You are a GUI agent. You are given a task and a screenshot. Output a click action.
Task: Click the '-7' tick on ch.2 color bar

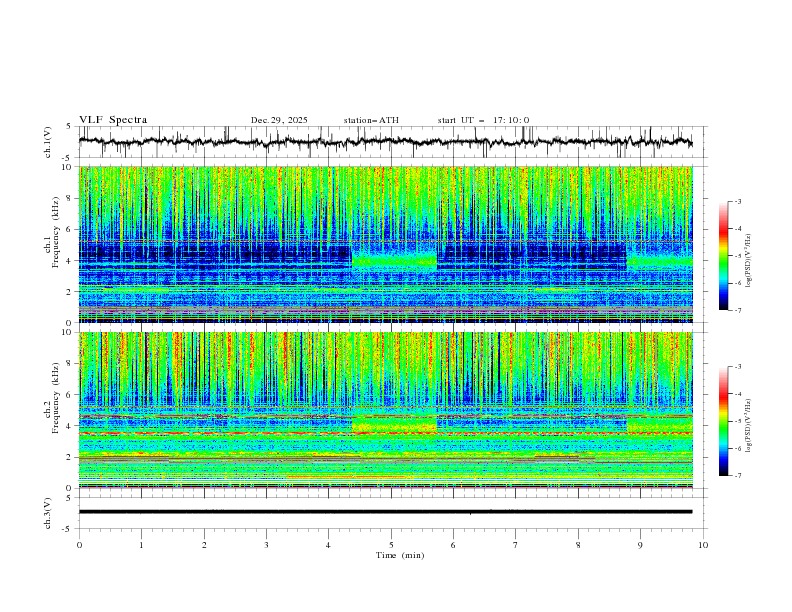coord(737,476)
